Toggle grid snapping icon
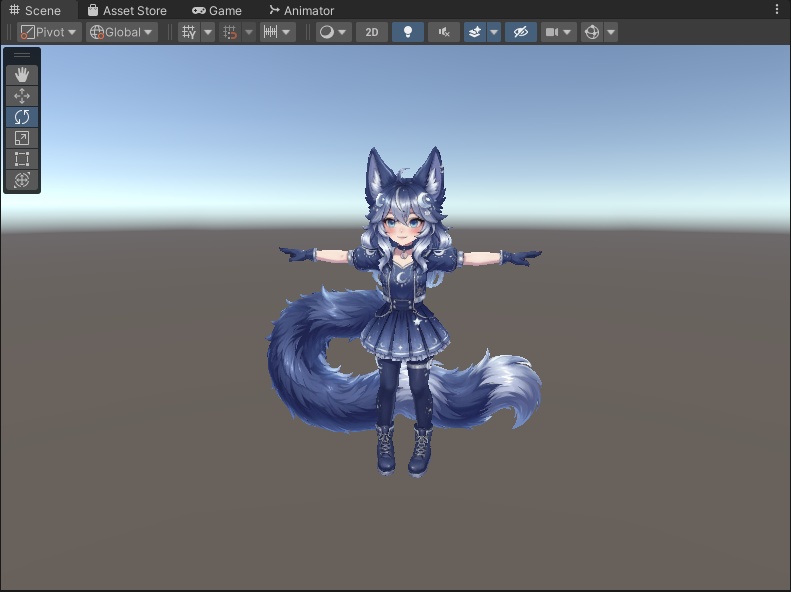Image resolution: width=791 pixels, height=592 pixels. [230, 32]
